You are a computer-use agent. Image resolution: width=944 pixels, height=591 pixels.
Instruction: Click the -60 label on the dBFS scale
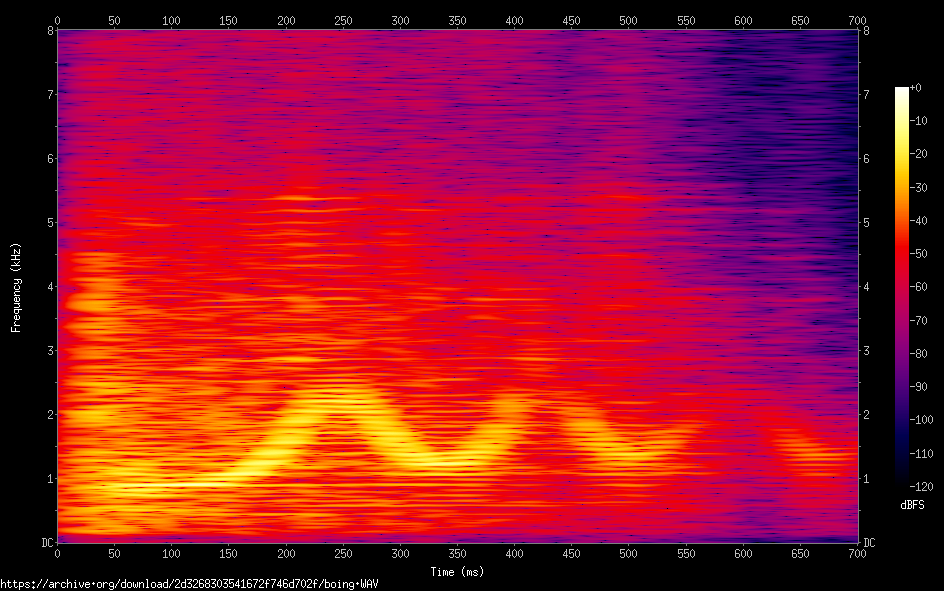tap(918, 287)
